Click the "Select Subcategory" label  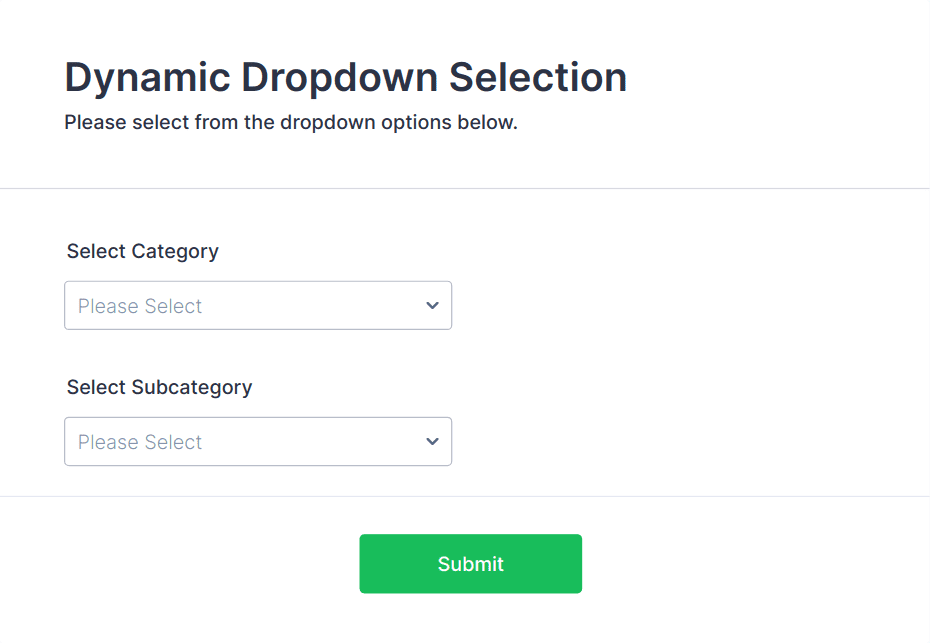pos(159,387)
